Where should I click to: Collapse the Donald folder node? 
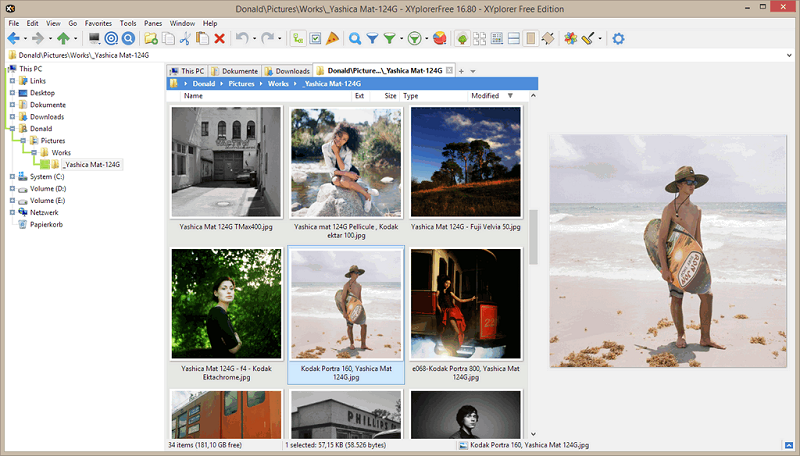[x=12, y=129]
